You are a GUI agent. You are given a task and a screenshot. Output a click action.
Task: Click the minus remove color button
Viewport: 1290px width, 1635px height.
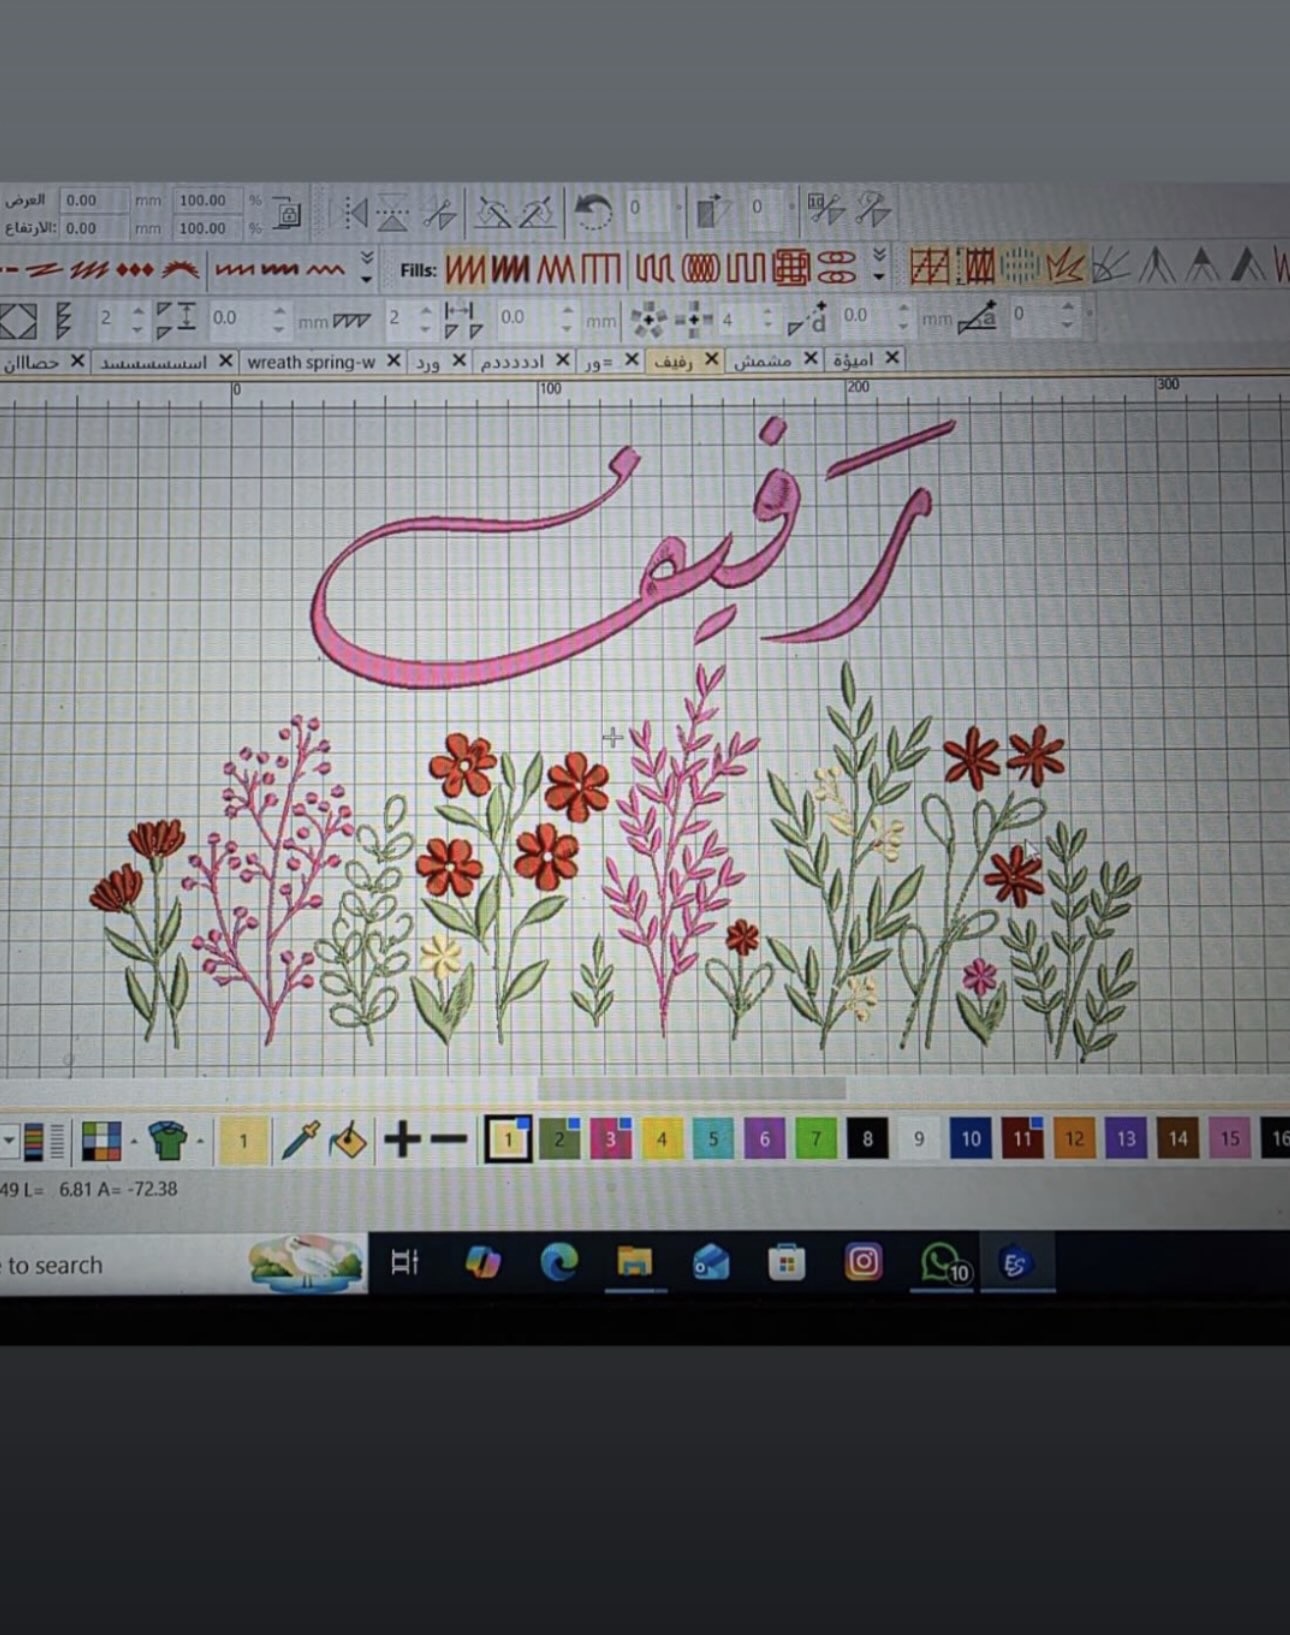point(449,1139)
